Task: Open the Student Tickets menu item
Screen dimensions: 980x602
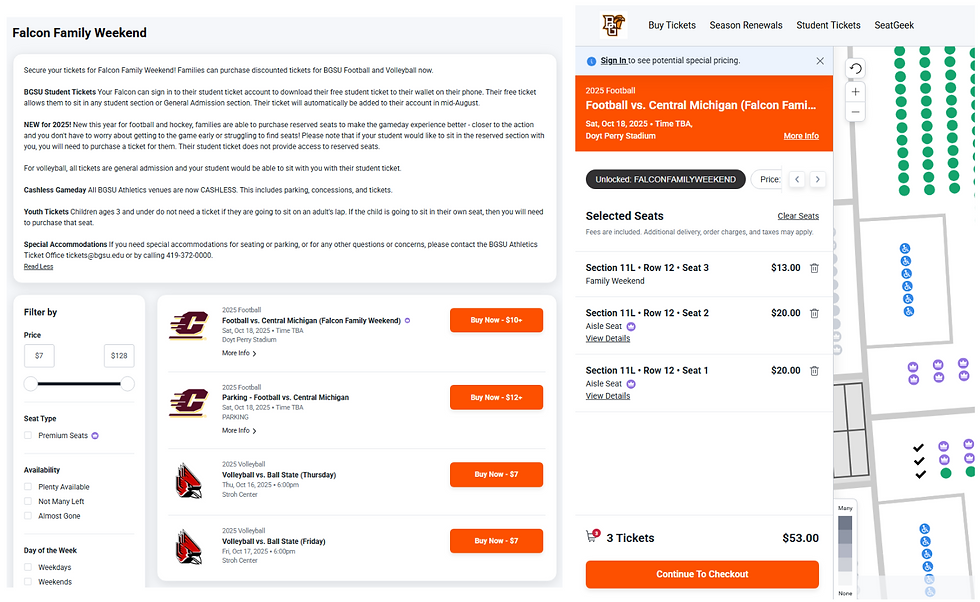Action: pos(828,25)
